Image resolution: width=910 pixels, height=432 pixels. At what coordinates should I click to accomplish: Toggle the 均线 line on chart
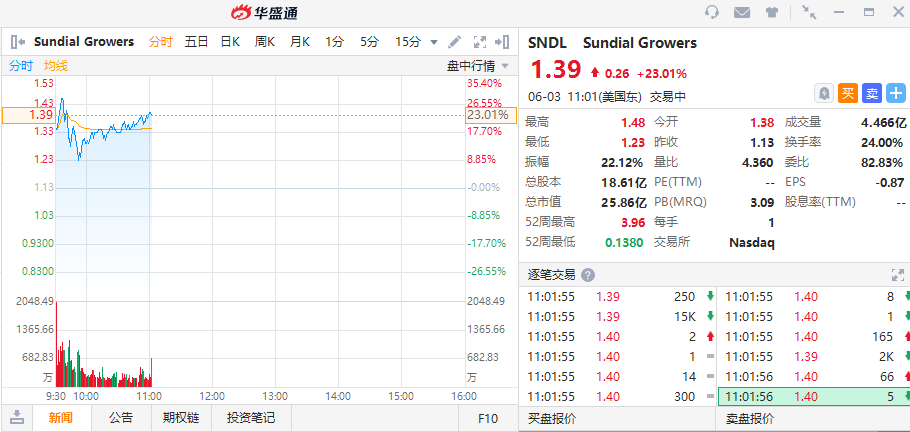(x=56, y=66)
